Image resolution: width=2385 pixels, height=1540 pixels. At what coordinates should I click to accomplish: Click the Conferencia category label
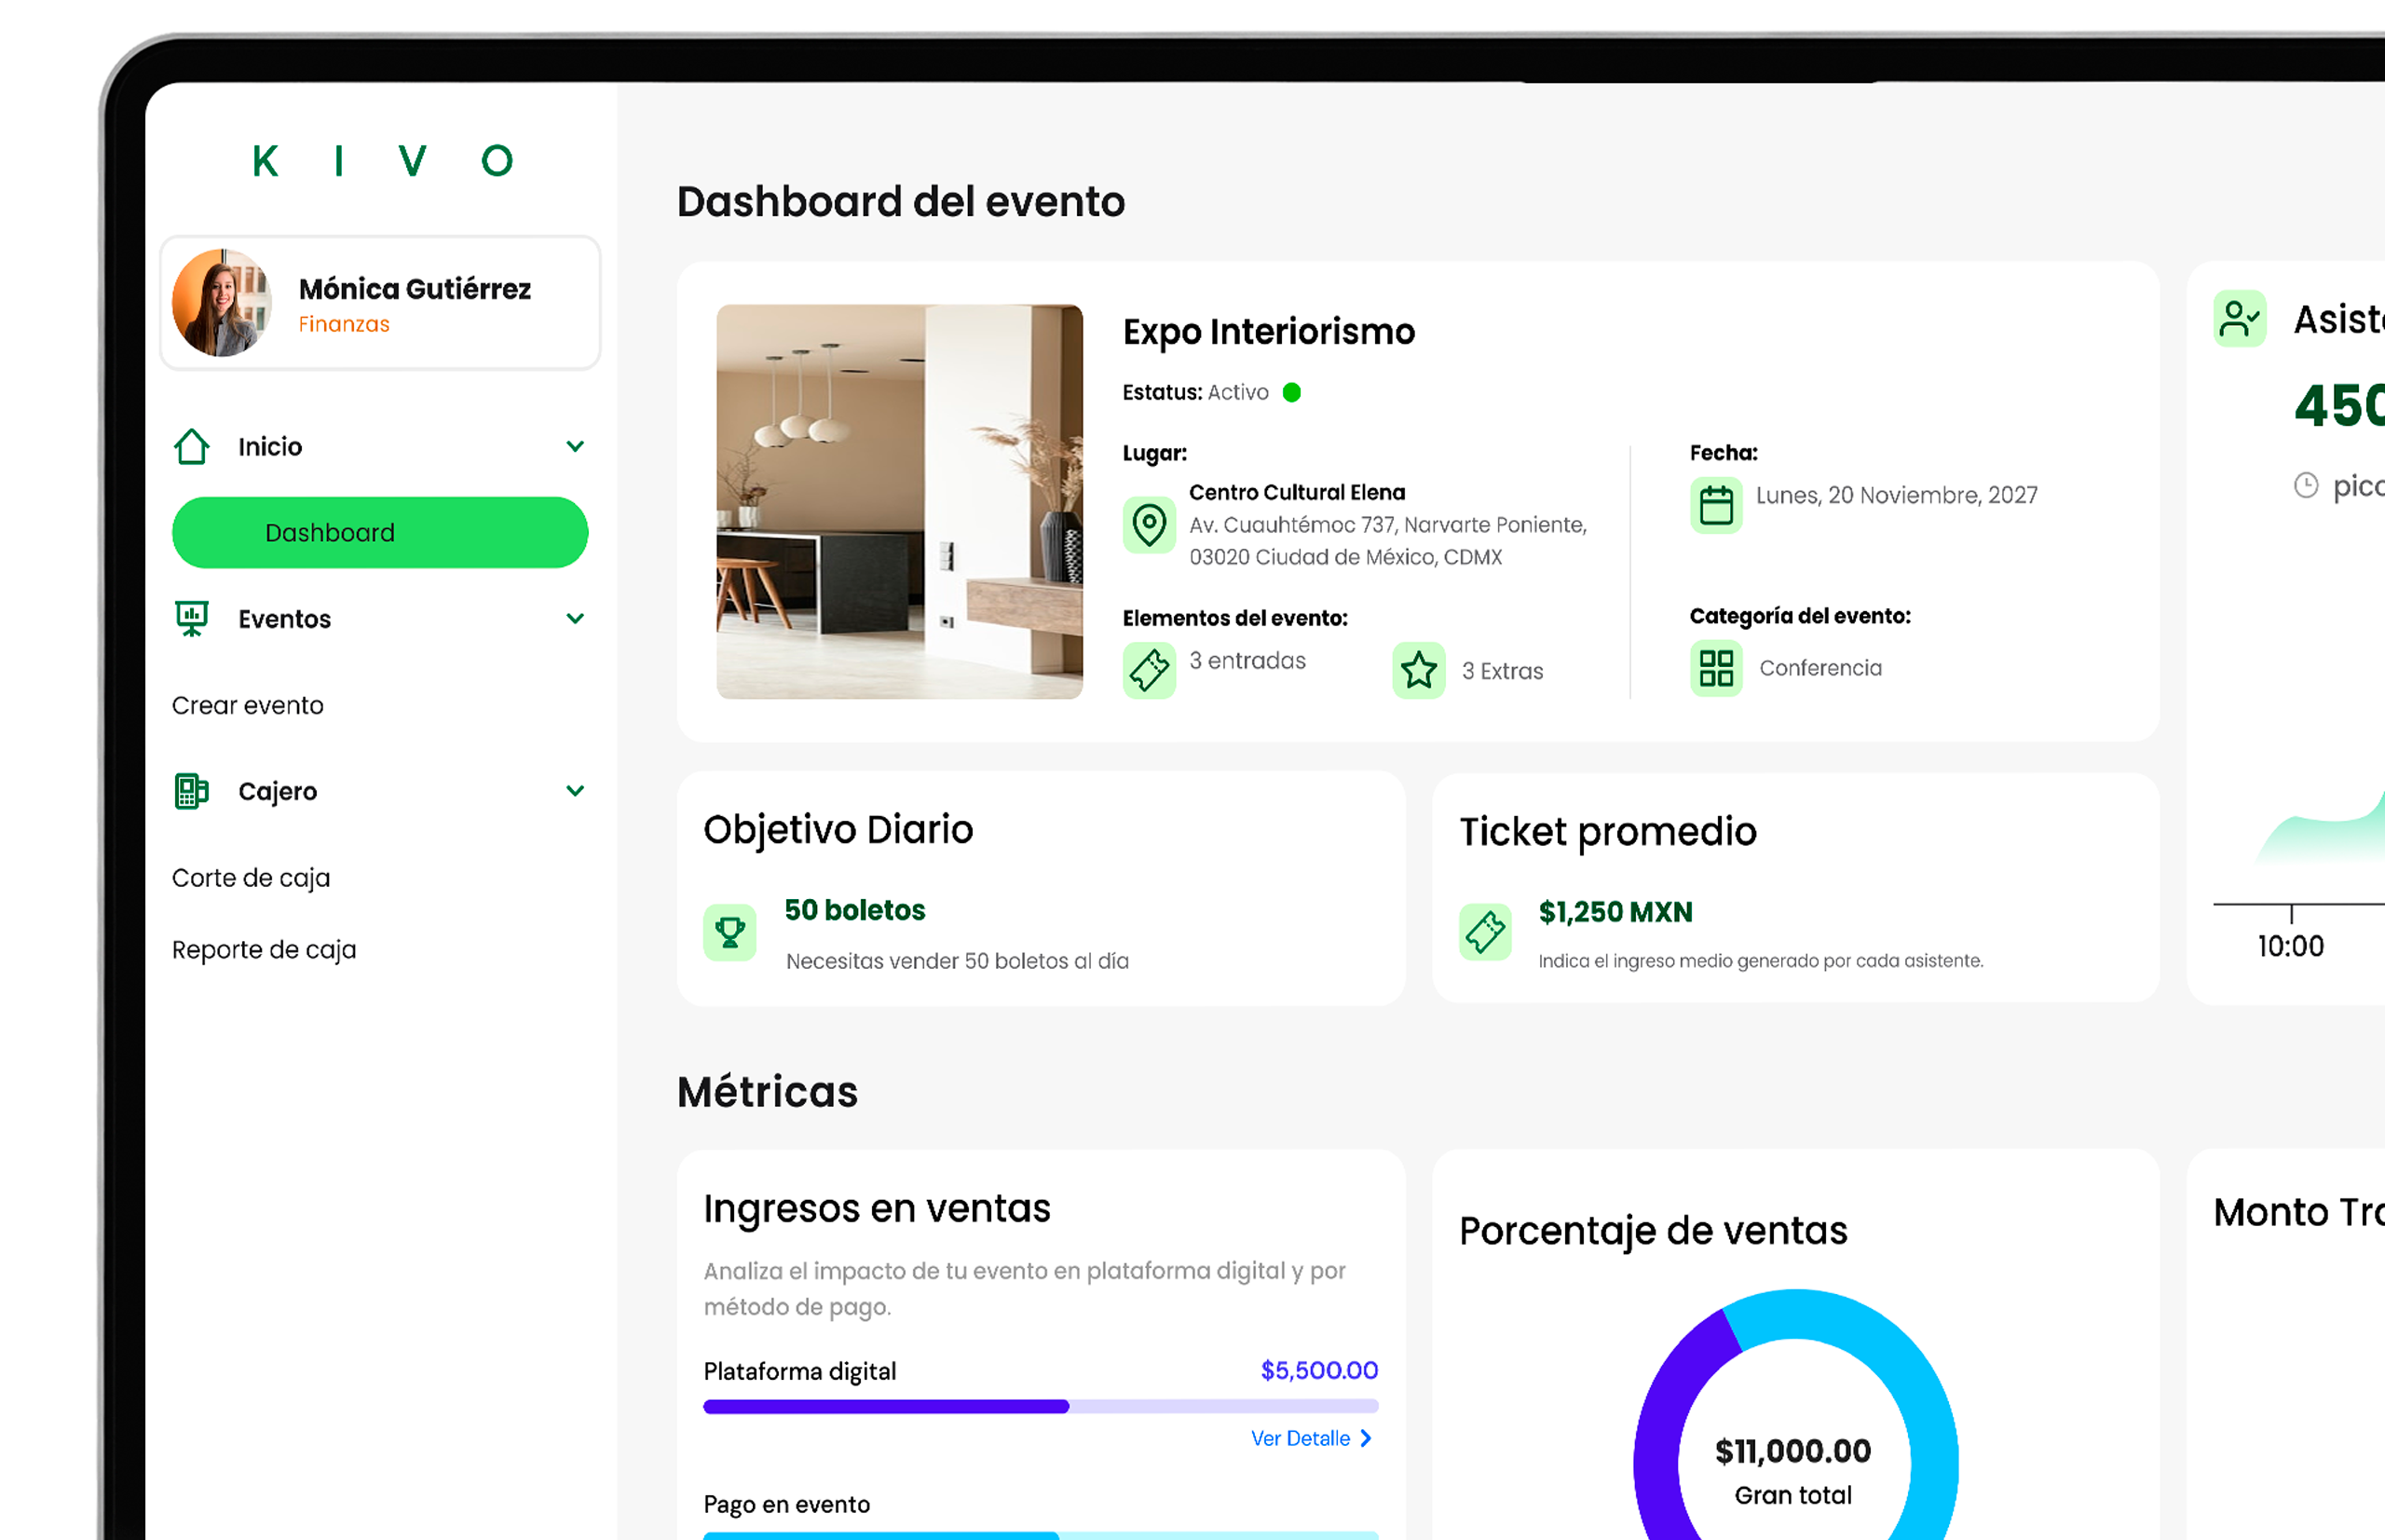[1821, 668]
